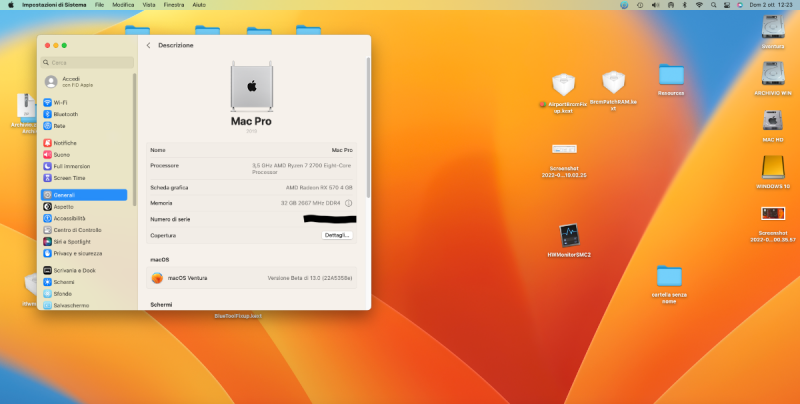The width and height of the screenshot is (800, 404).
Task: Open Wi-Fi status in the menu bar
Action: (699, 5)
